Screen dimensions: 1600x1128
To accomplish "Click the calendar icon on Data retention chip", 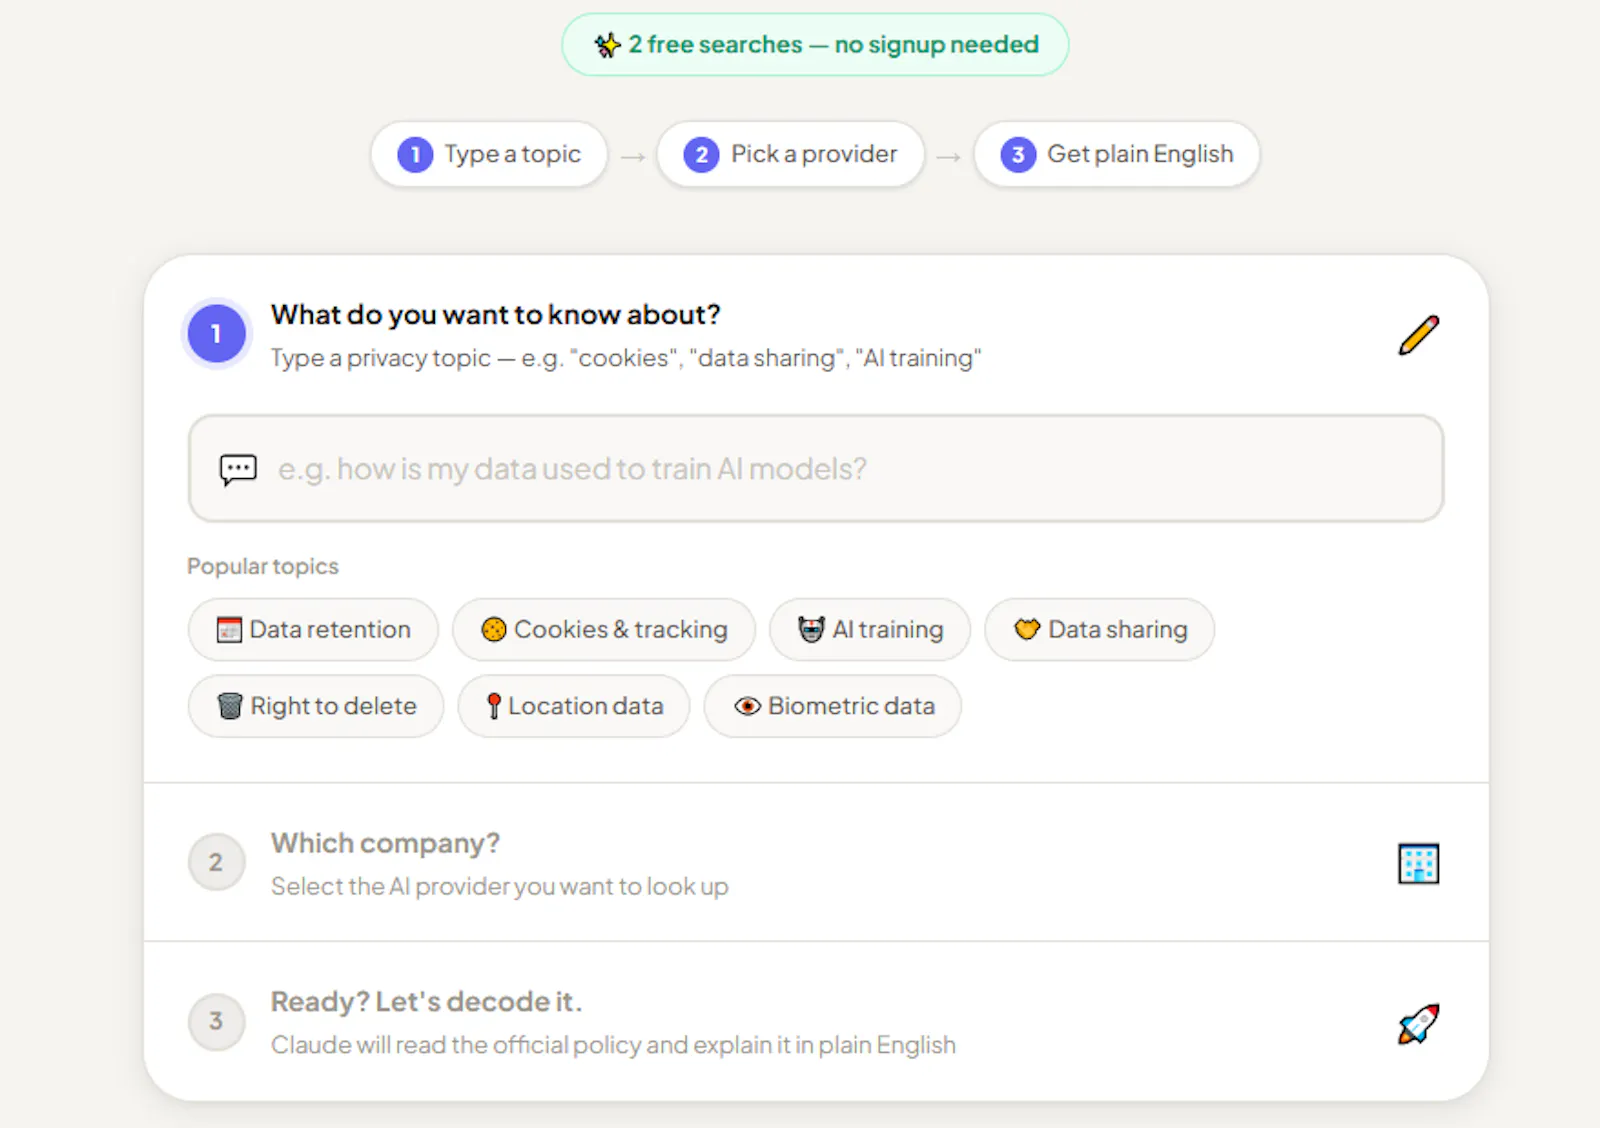I will (x=229, y=629).
